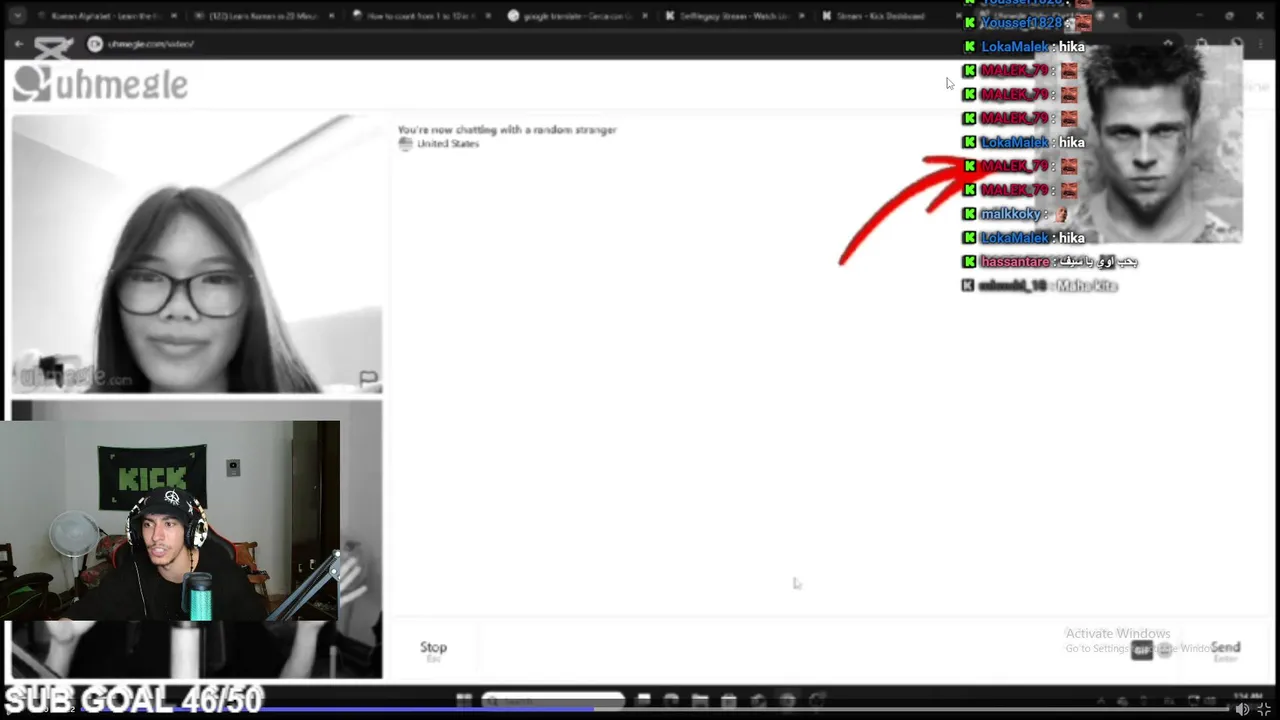This screenshot has width=1280, height=720.
Task: Click the Stop button
Action: pos(433,649)
